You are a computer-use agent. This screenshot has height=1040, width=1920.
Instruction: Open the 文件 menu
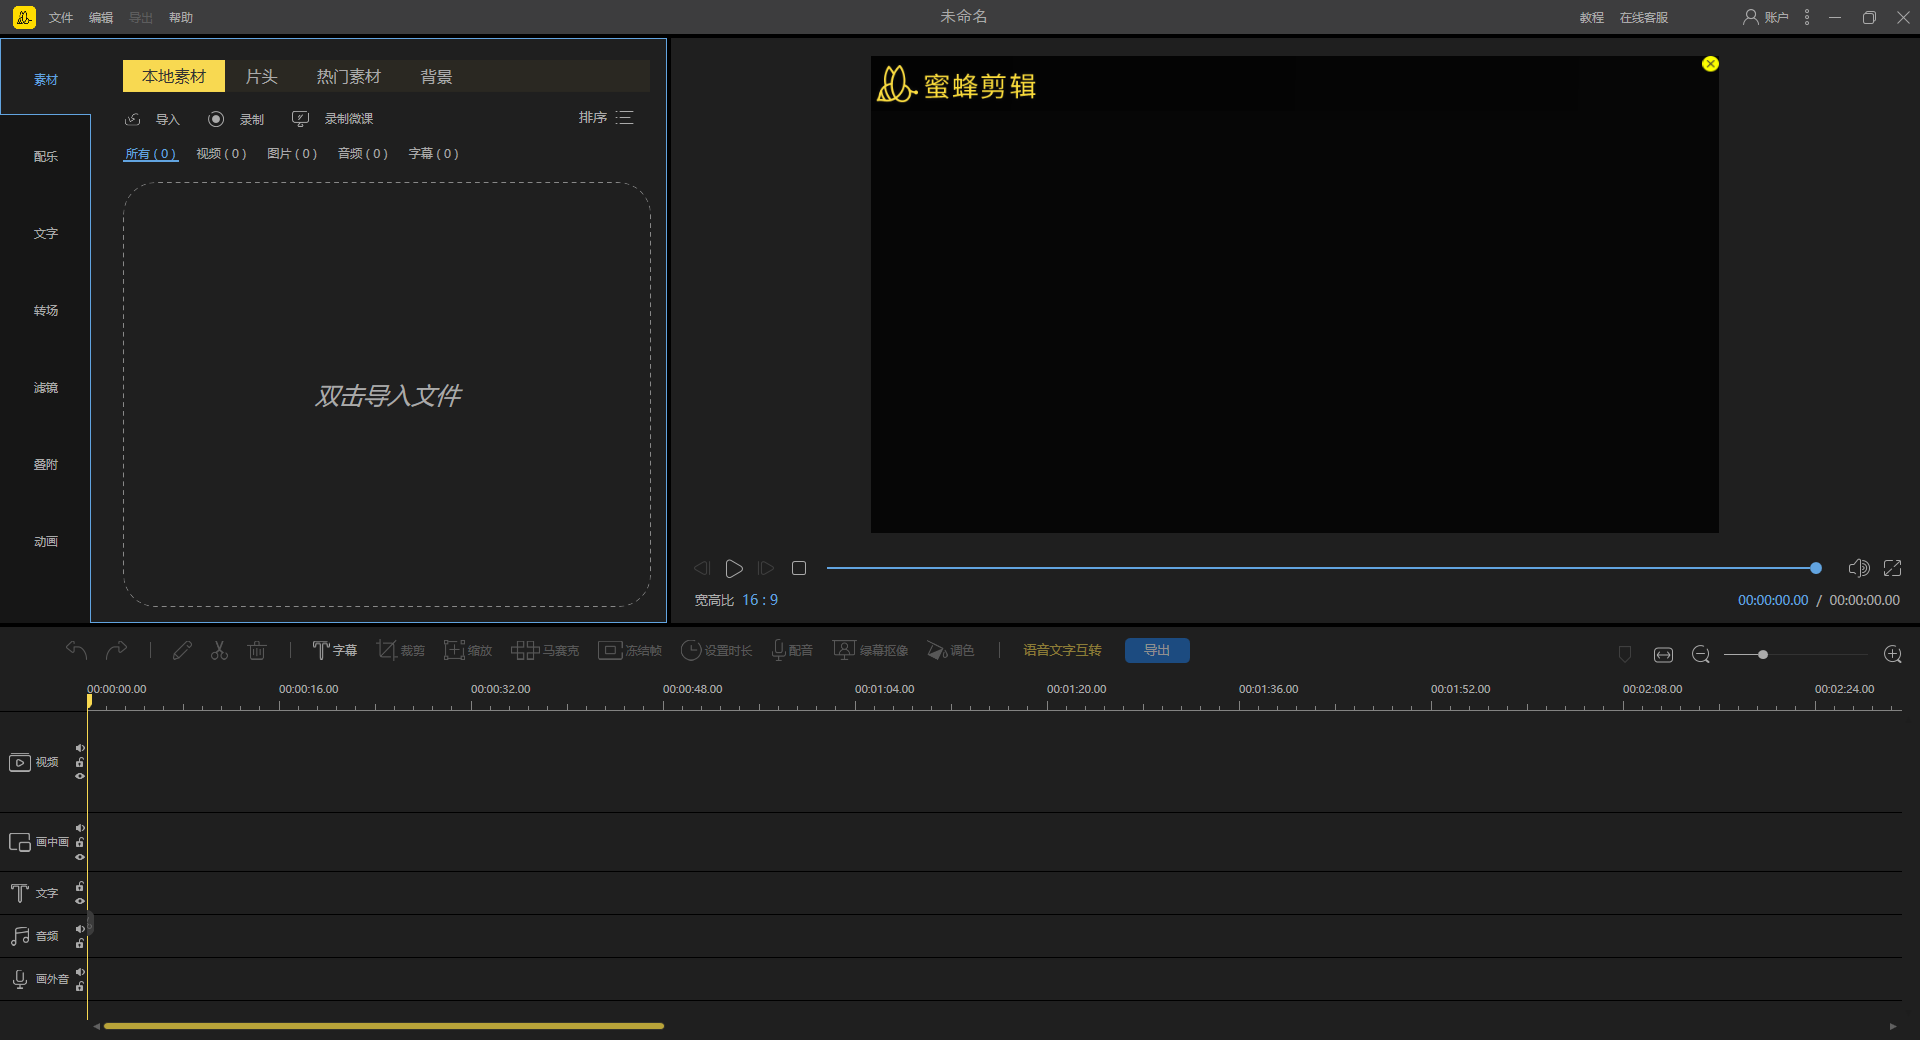61,18
